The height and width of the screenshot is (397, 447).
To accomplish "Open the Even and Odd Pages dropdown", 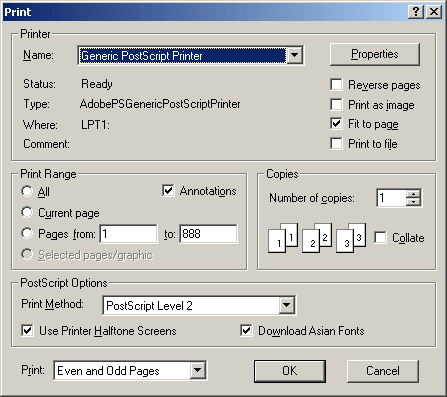I will click(x=198, y=370).
